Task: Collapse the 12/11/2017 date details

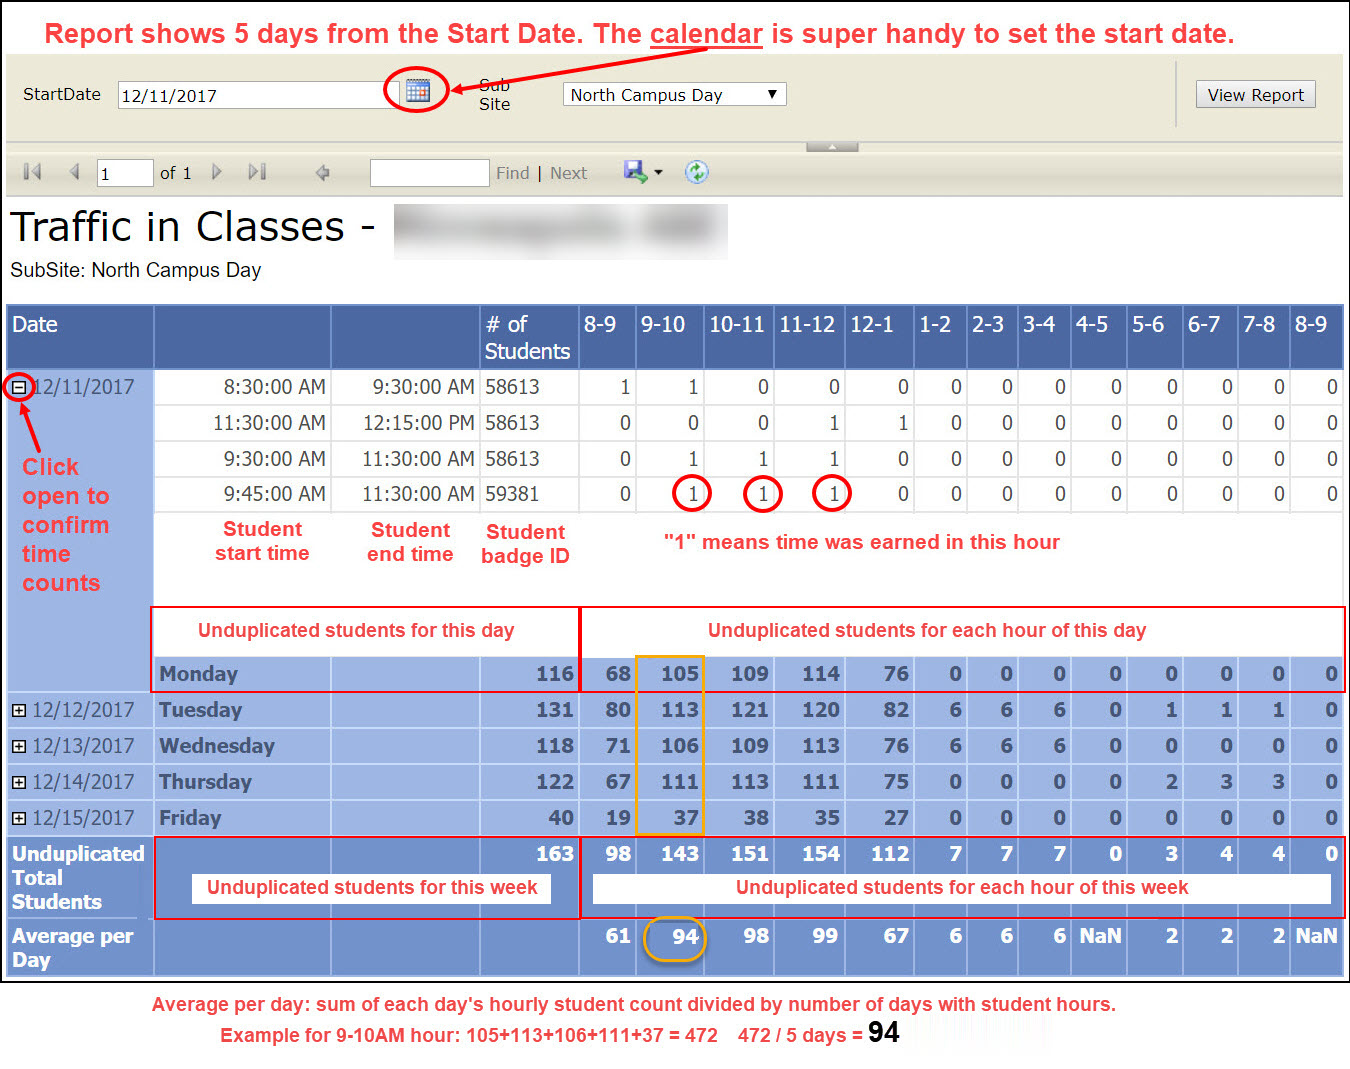Action: tap(18, 387)
